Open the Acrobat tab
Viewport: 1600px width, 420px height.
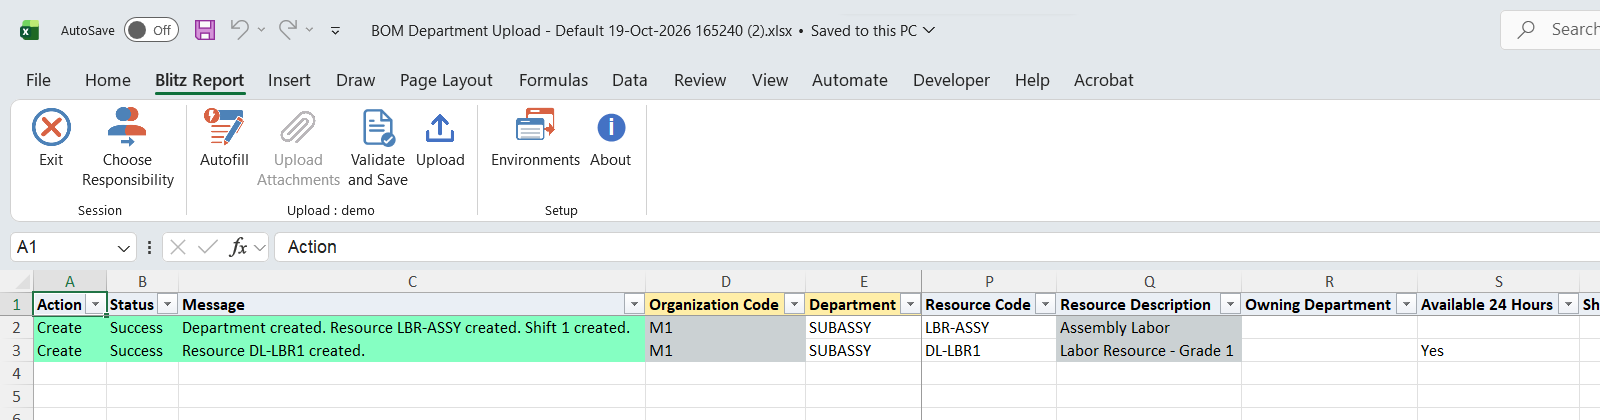[1103, 80]
